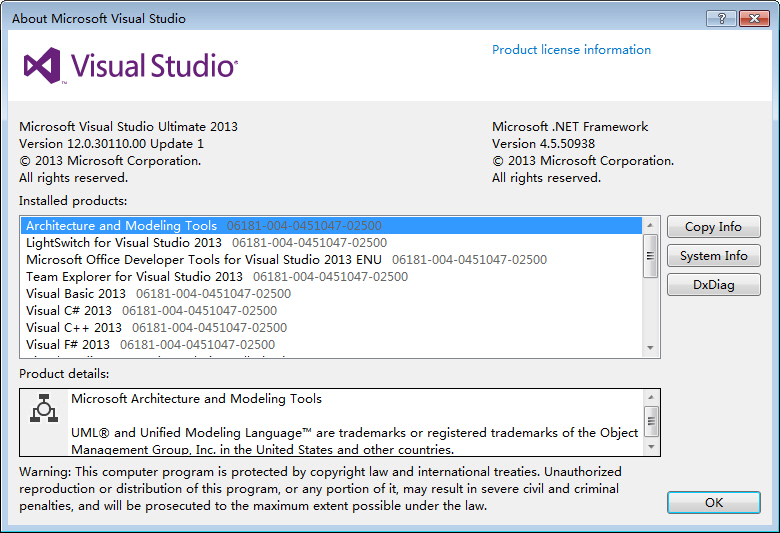
Task: Click the help question mark button
Action: [x=722, y=19]
